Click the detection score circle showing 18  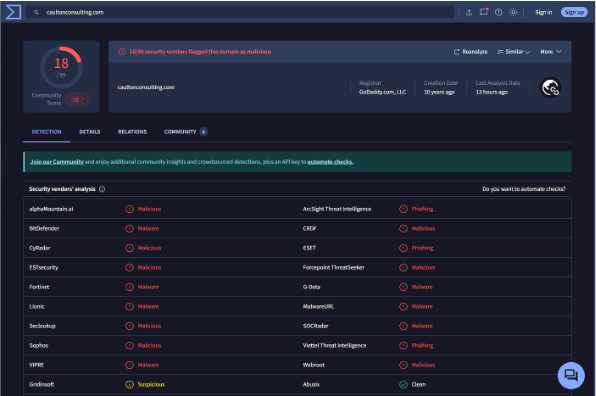pos(62,68)
